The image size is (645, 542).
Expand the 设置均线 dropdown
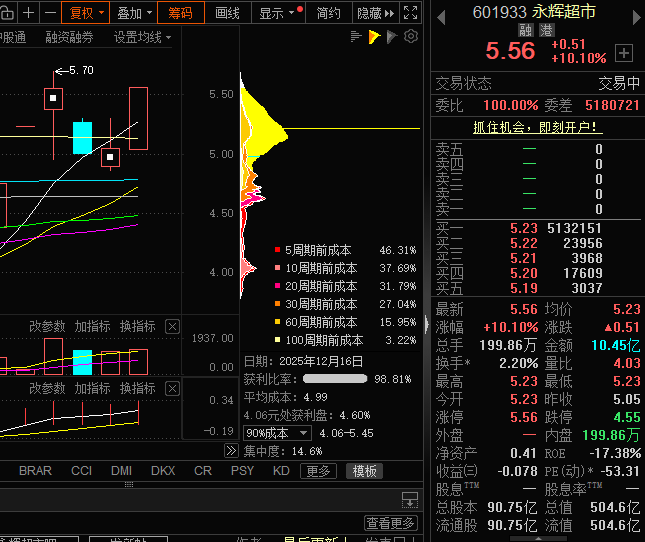(142, 37)
